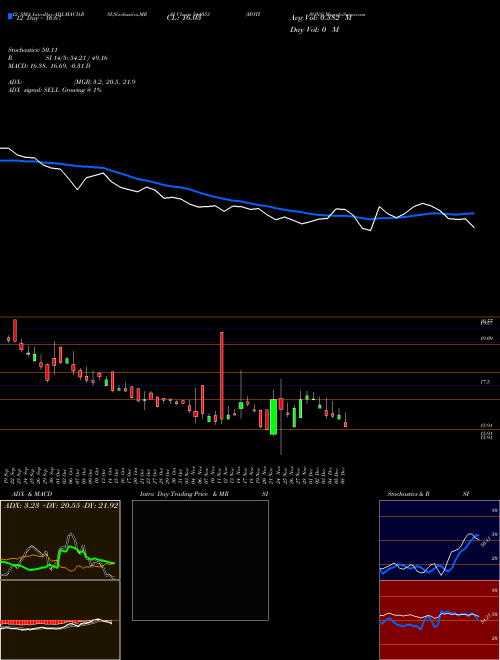Open the ADX indicator chart thumbnail

point(60,540)
